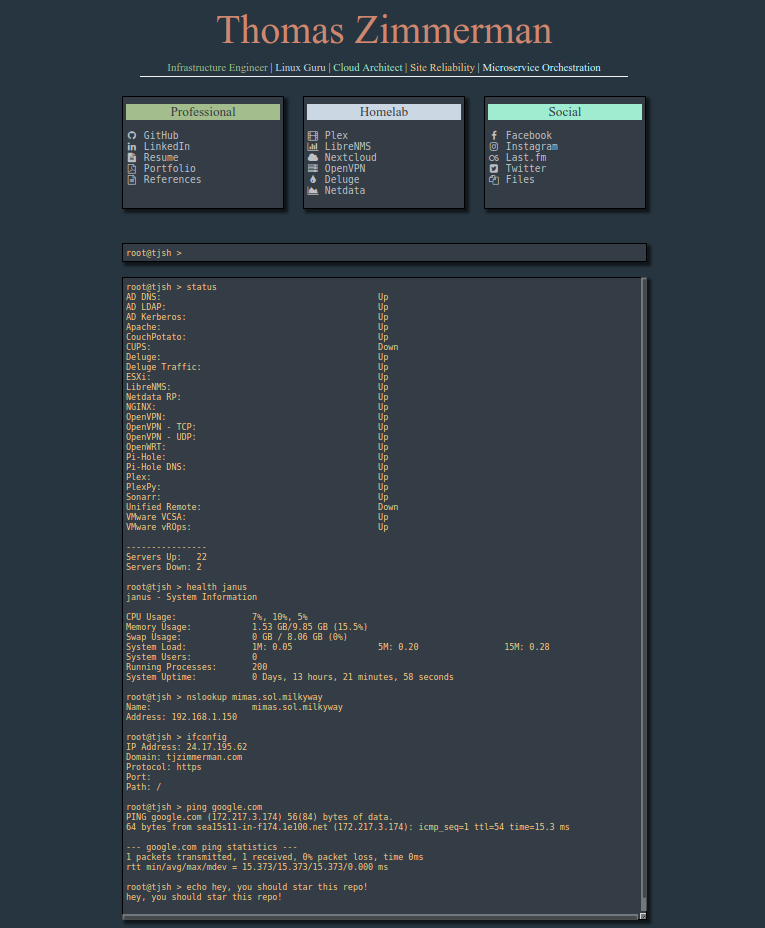
Task: Visit the Twitter link
Action: click(x=526, y=169)
